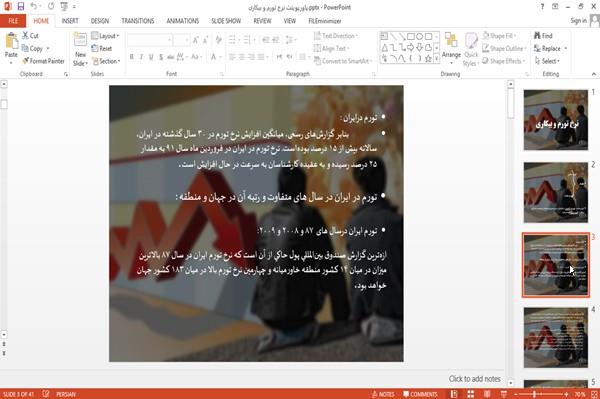Viewport: 600px width, 399px height.
Task: Cut the selection with the scissors icon
Action: 30,36
